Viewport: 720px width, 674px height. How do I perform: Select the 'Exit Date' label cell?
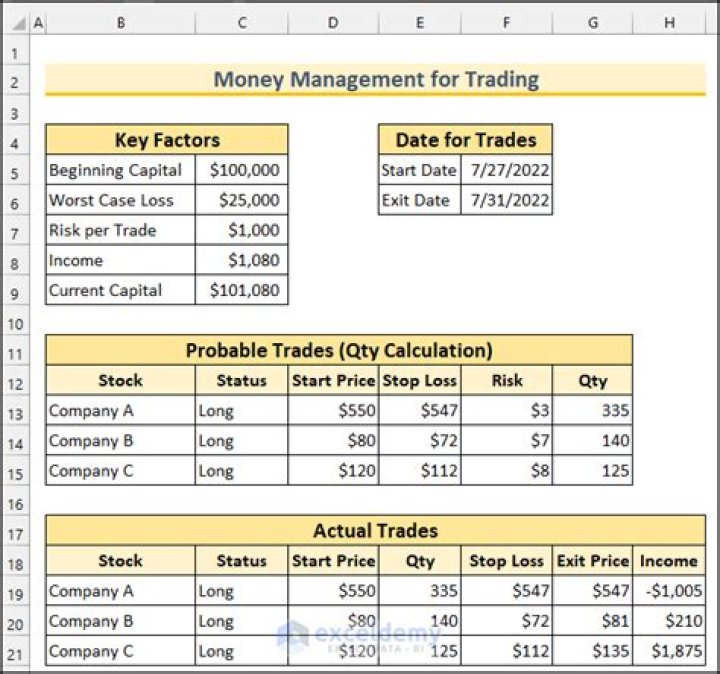click(420, 200)
